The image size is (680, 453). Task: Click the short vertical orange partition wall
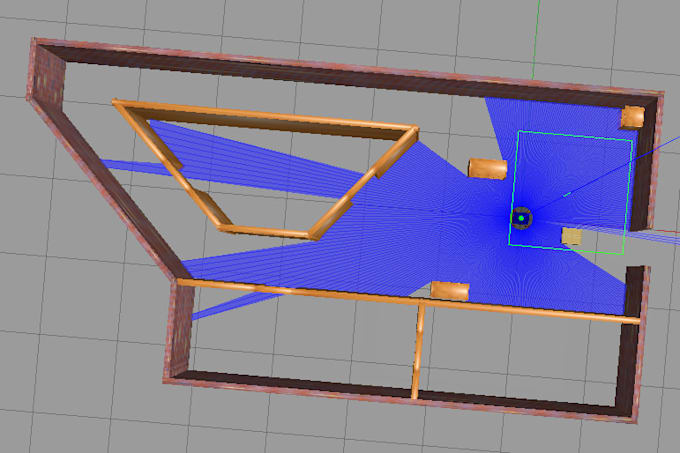(418, 350)
